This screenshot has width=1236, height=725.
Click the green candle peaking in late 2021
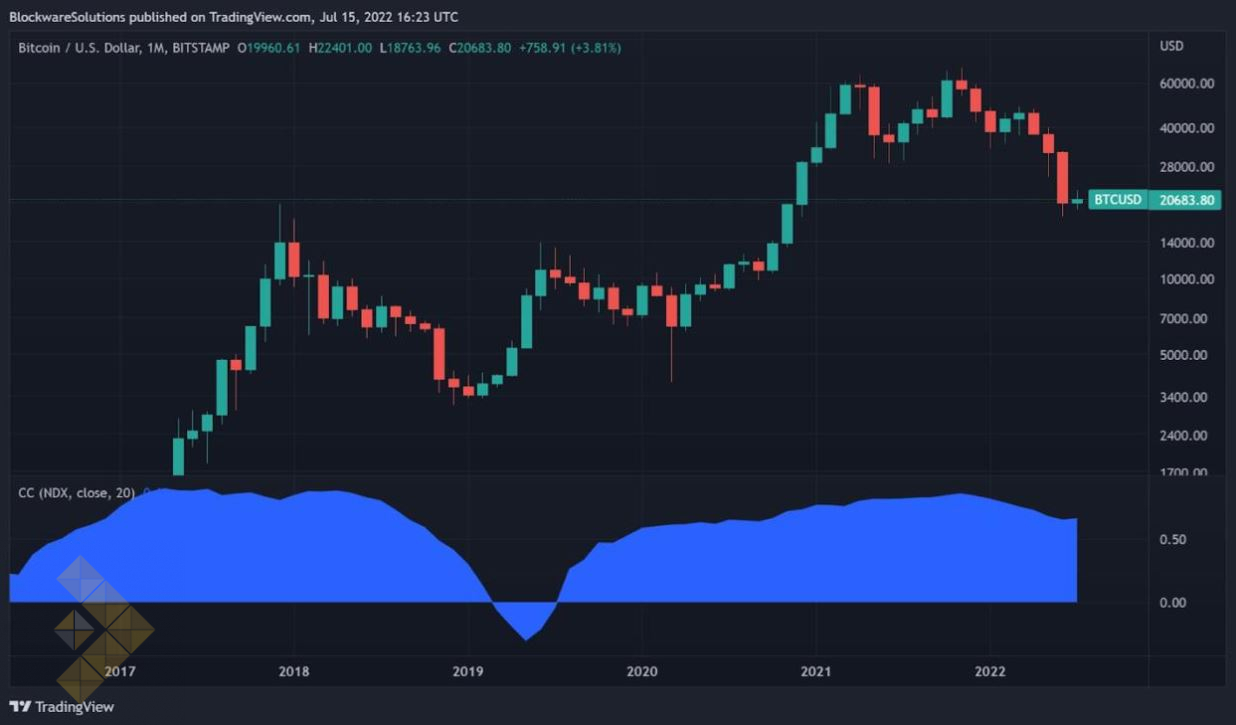pyautogui.click(x=947, y=98)
